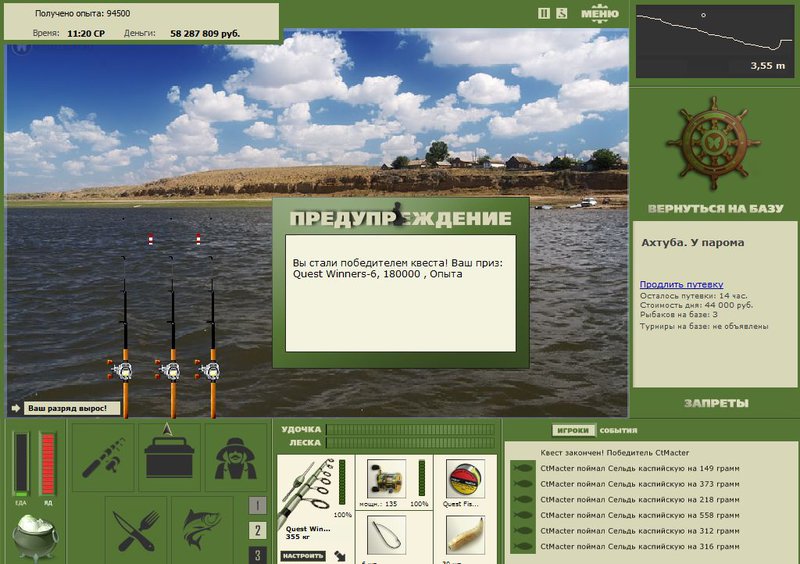The width and height of the screenshot is (800, 564).
Task: Open the ЗАПРЕТЫ section
Action: point(716,403)
